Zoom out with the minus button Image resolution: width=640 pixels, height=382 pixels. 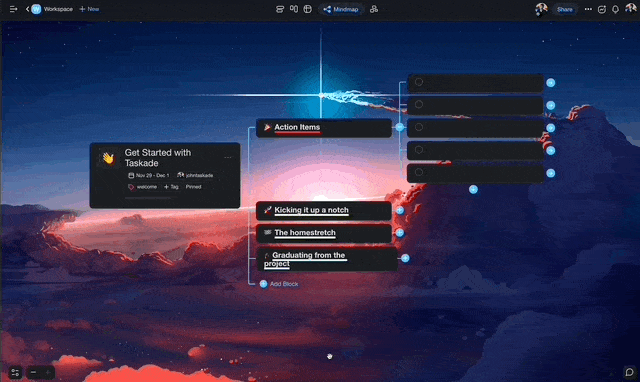coord(33,372)
